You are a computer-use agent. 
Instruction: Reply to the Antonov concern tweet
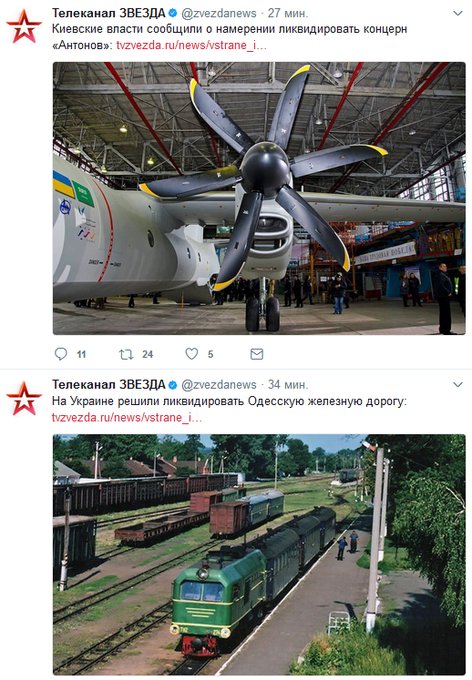click(x=61, y=354)
